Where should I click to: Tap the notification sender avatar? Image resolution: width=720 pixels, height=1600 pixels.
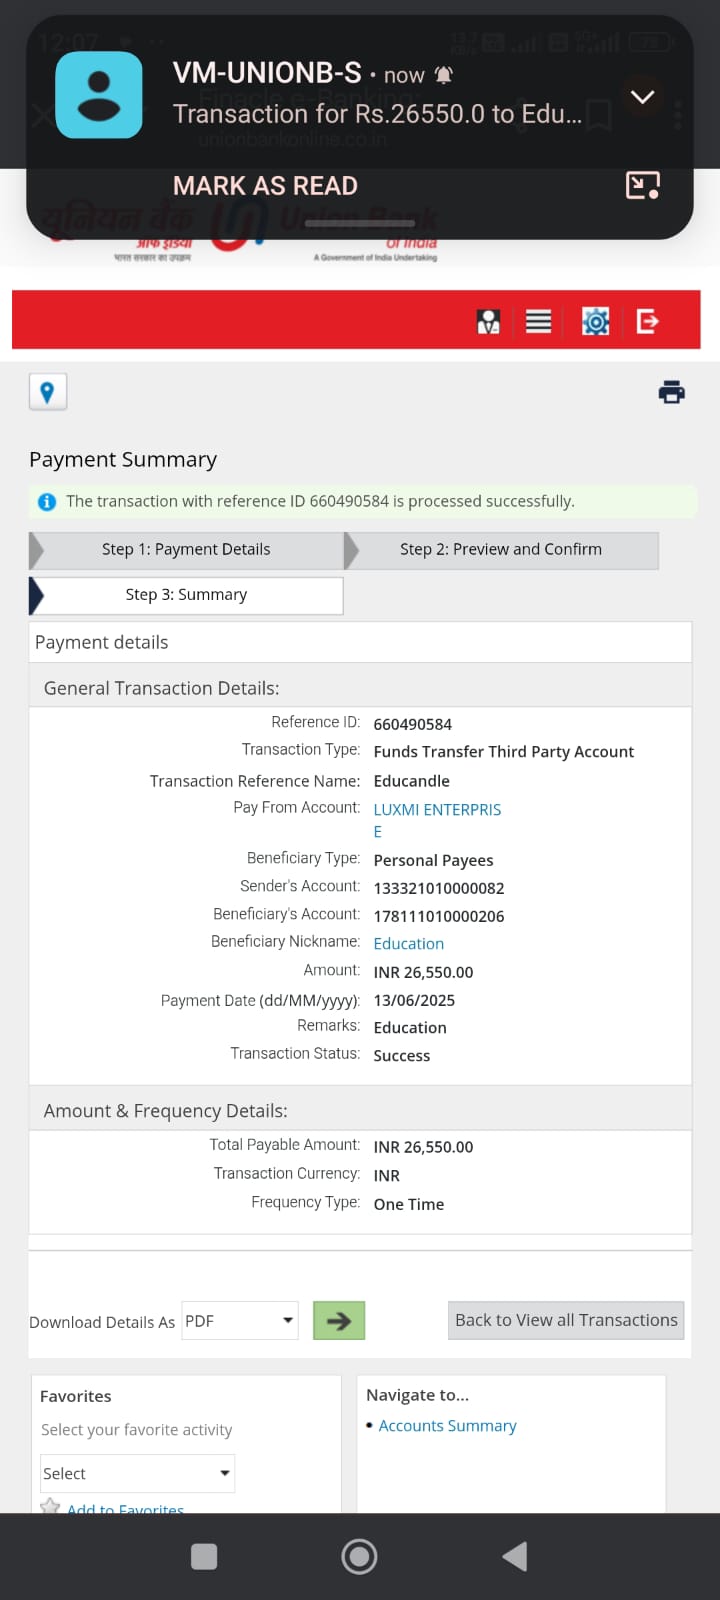point(98,95)
